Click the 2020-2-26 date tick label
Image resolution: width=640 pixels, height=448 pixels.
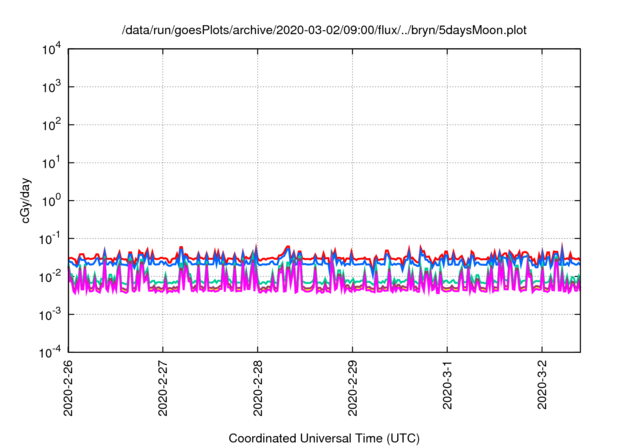click(68, 388)
